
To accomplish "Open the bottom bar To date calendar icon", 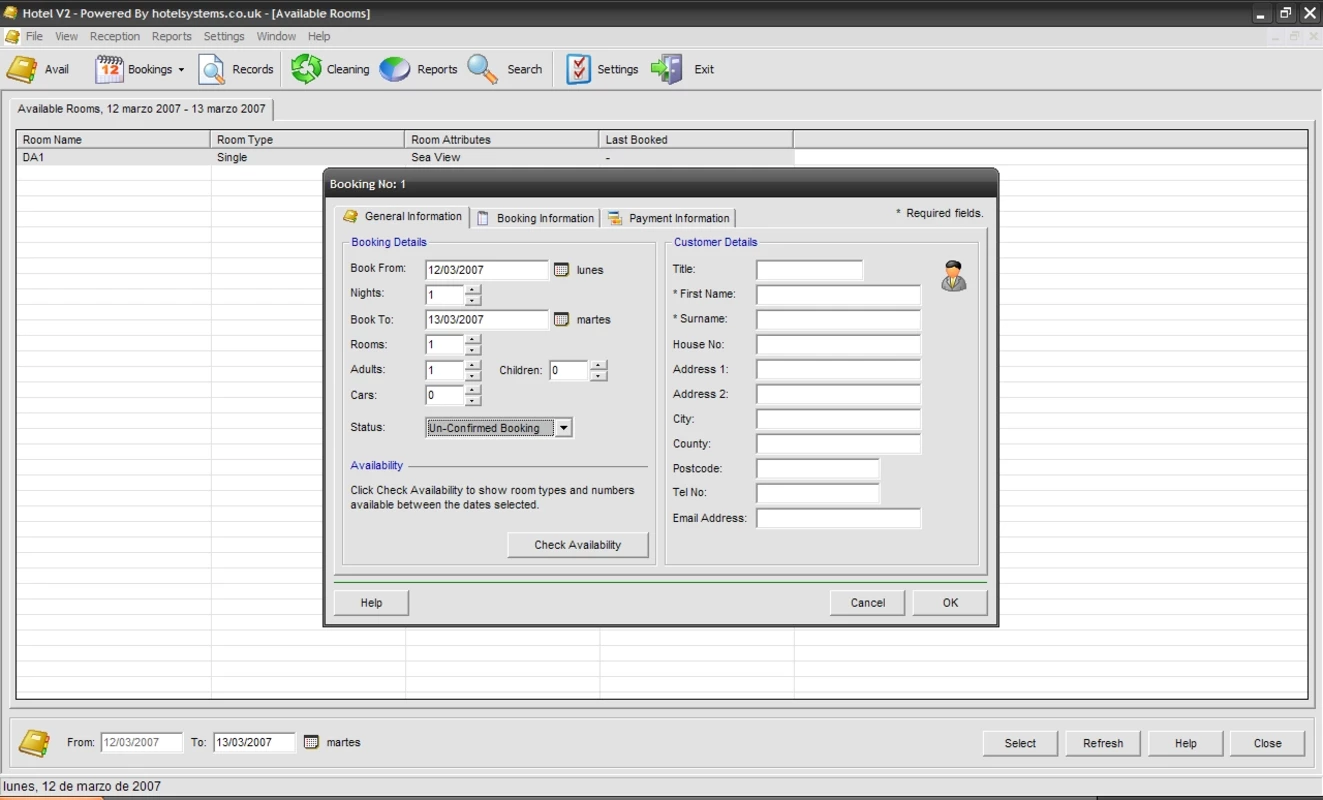I will point(311,742).
